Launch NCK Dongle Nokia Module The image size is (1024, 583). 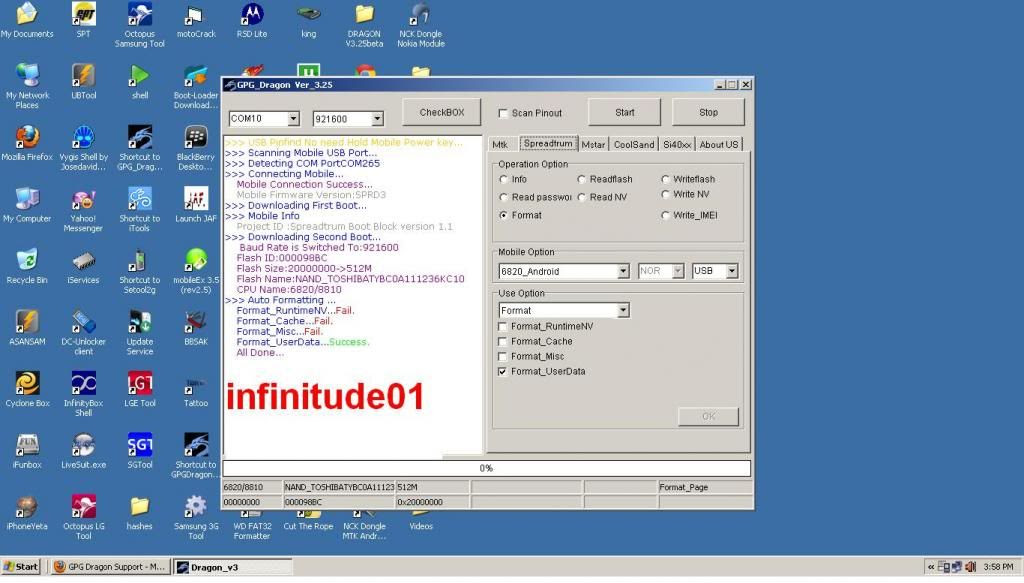pyautogui.click(x=421, y=25)
